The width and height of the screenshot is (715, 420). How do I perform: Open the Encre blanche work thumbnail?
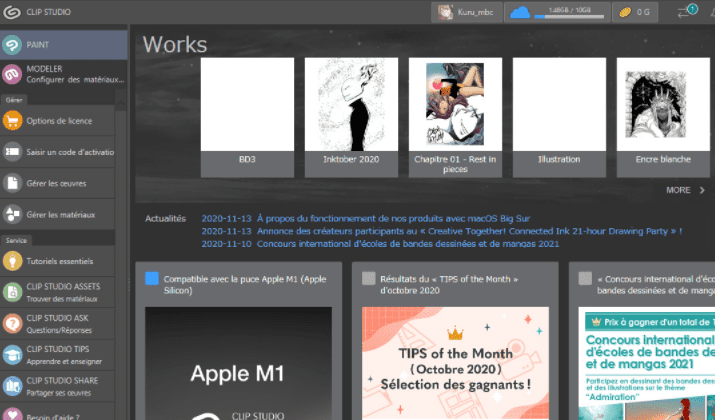point(663,104)
